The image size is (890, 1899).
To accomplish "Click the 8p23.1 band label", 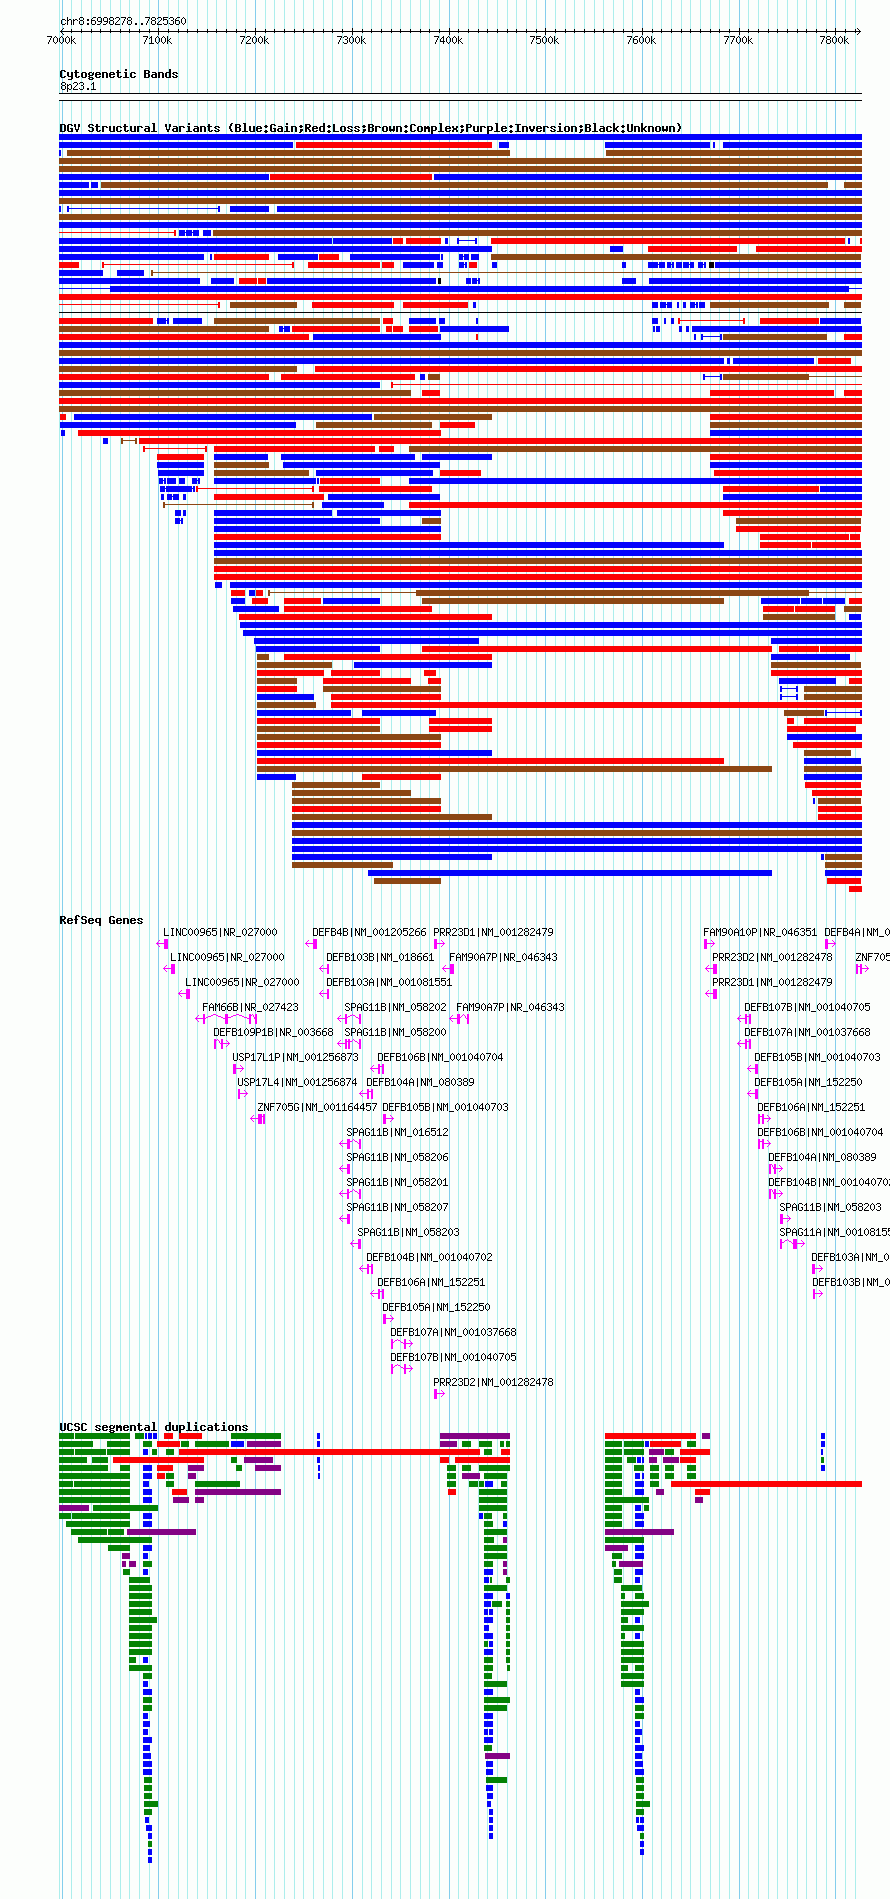I will pos(78,87).
